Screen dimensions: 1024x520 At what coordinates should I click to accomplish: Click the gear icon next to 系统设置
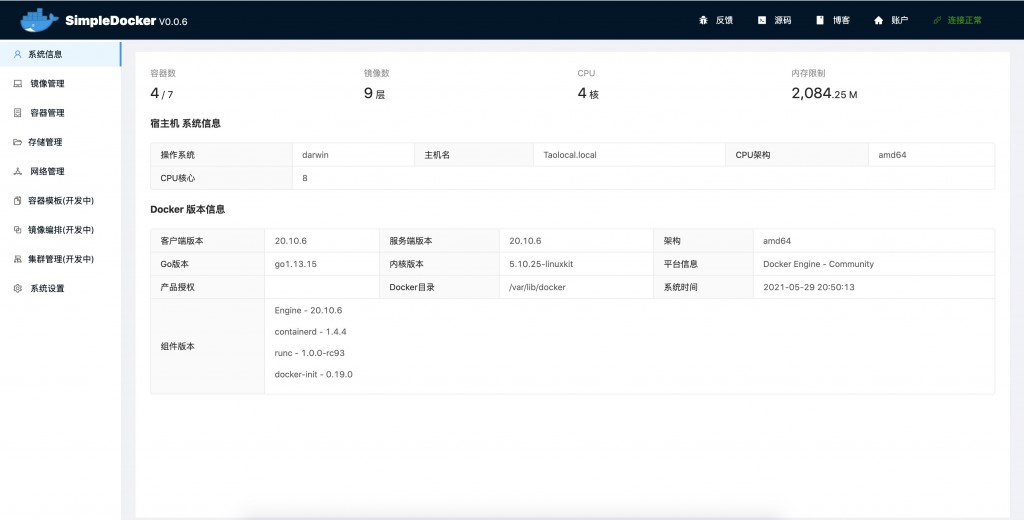tap(18, 288)
